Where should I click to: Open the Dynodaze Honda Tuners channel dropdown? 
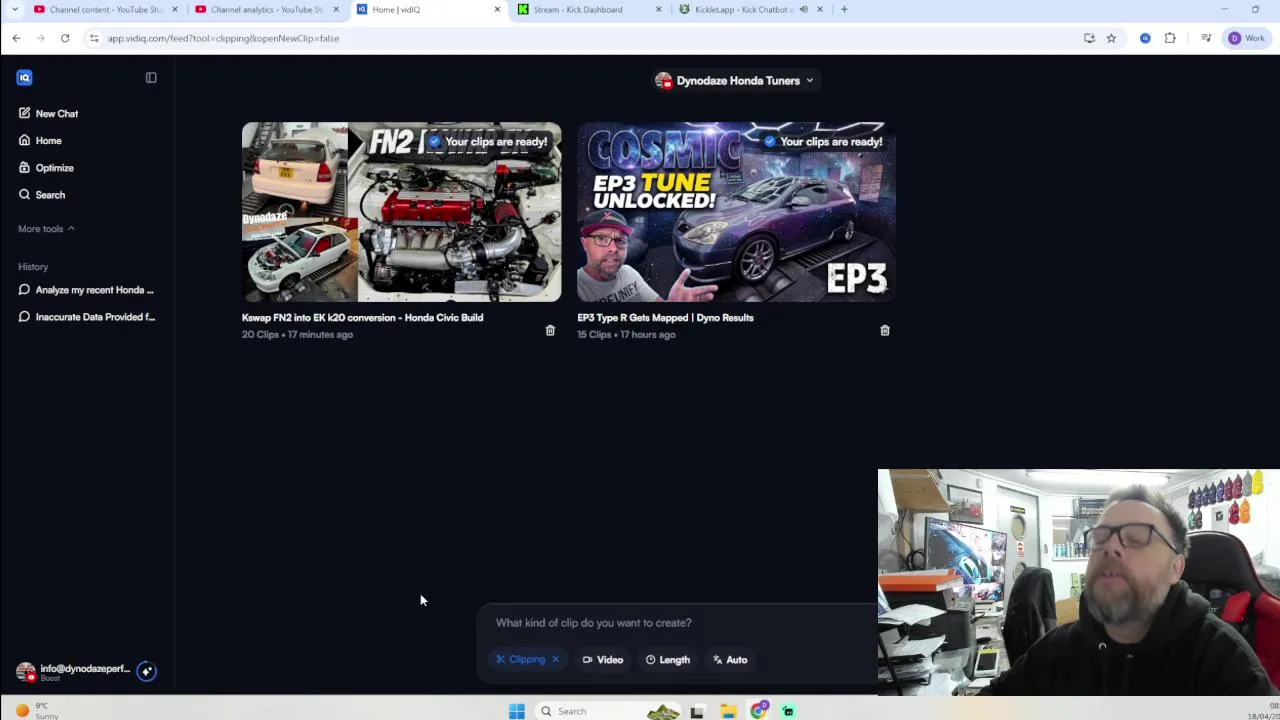click(734, 81)
